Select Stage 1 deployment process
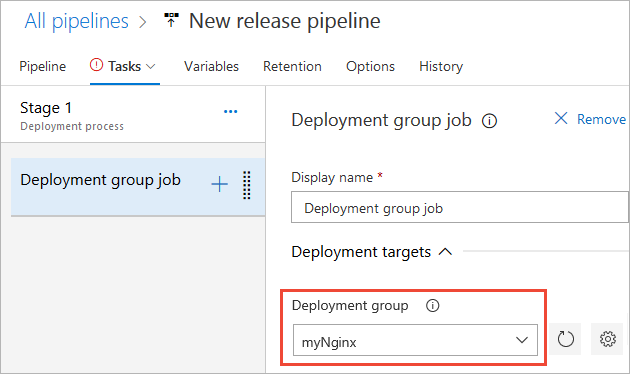 click(x=133, y=115)
